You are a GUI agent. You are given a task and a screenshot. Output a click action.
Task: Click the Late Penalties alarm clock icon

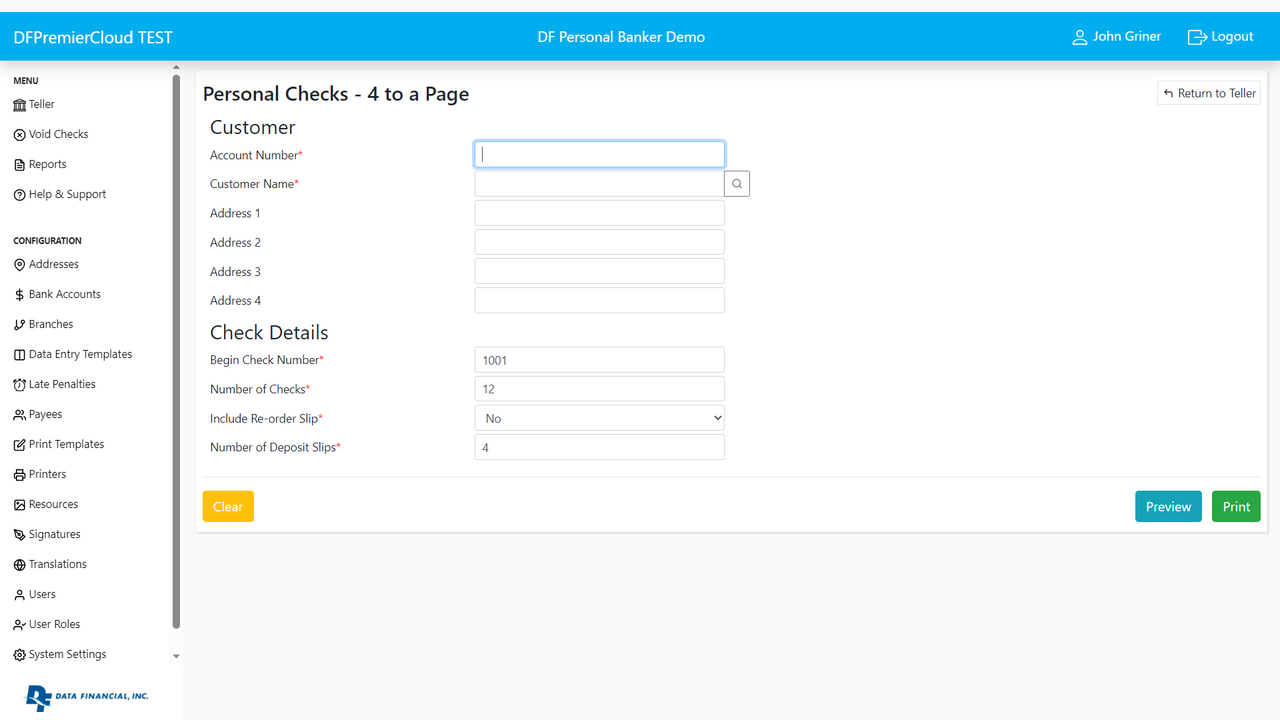pos(20,385)
